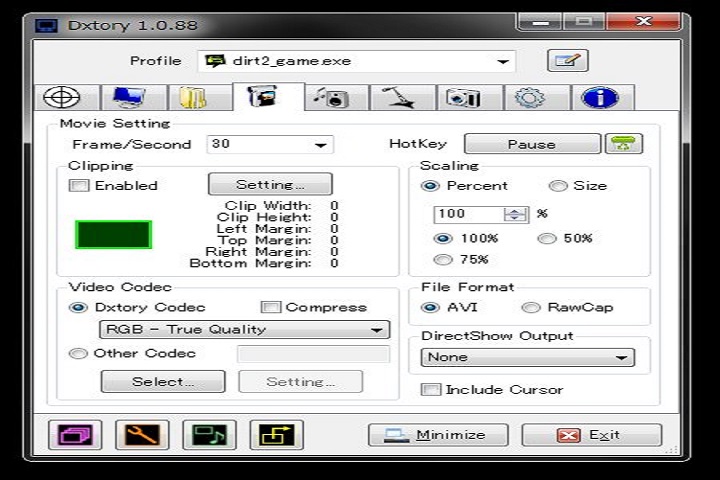Switch to the hotkey lamp tab
The height and width of the screenshot is (480, 720).
[402, 97]
